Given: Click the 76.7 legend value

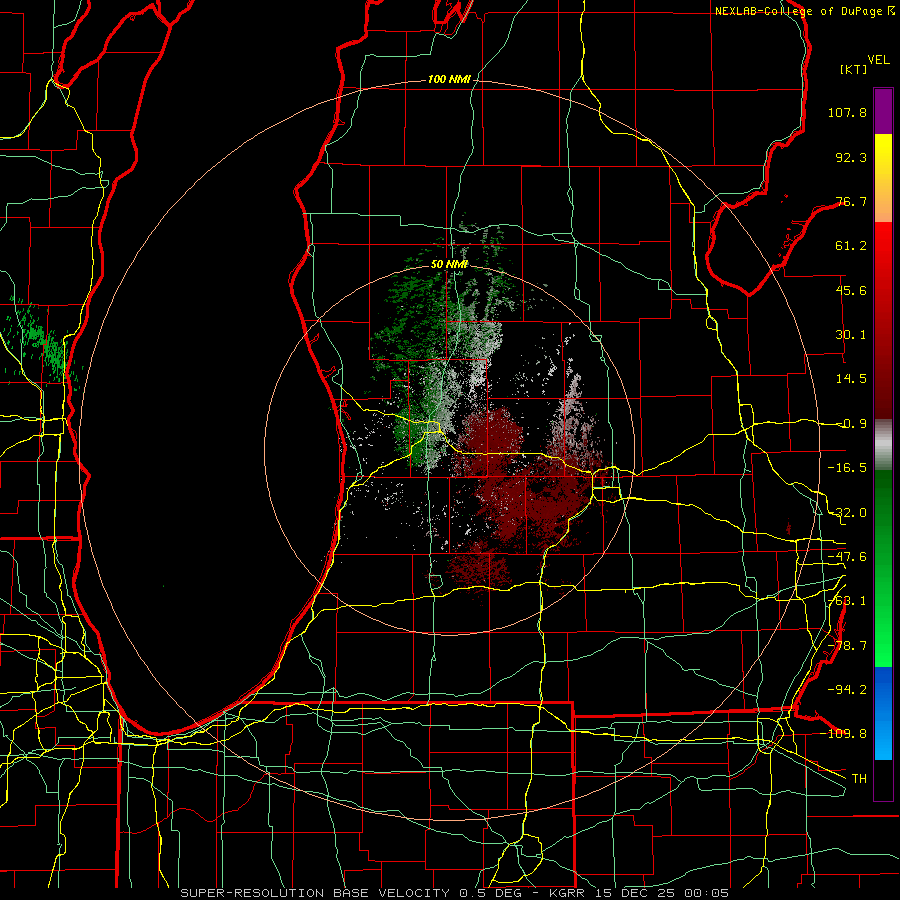Looking at the screenshot, I should point(851,201).
